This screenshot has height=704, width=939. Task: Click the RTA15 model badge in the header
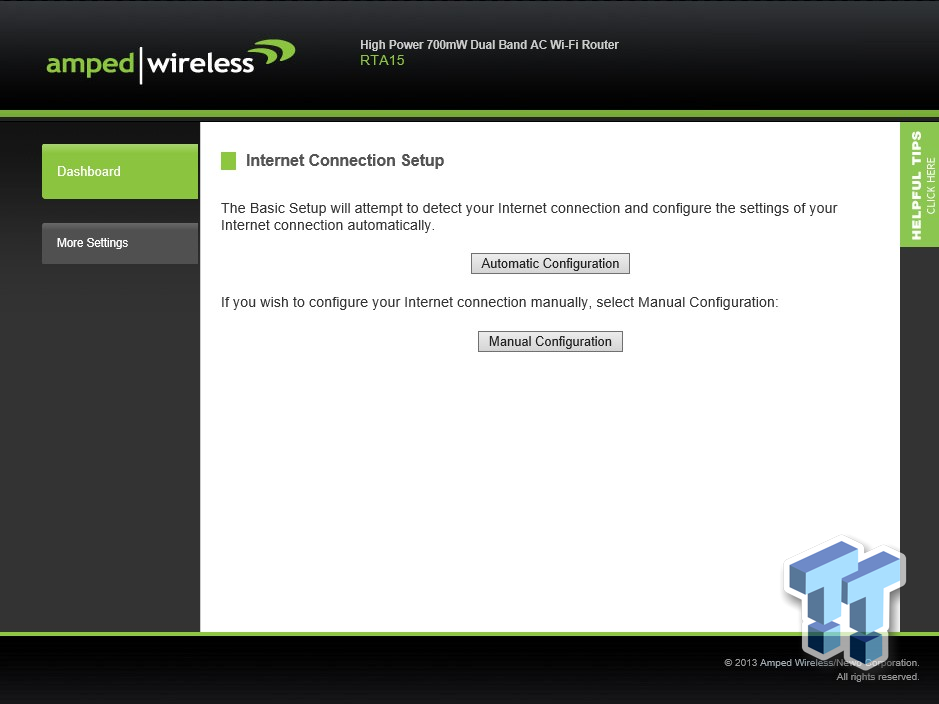click(381, 60)
